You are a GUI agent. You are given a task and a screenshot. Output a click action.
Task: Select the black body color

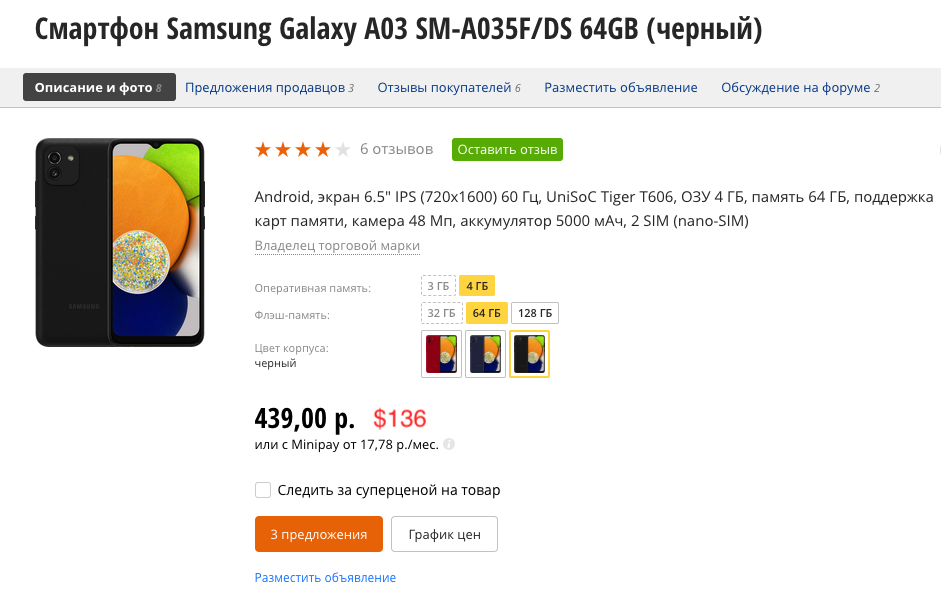point(529,354)
